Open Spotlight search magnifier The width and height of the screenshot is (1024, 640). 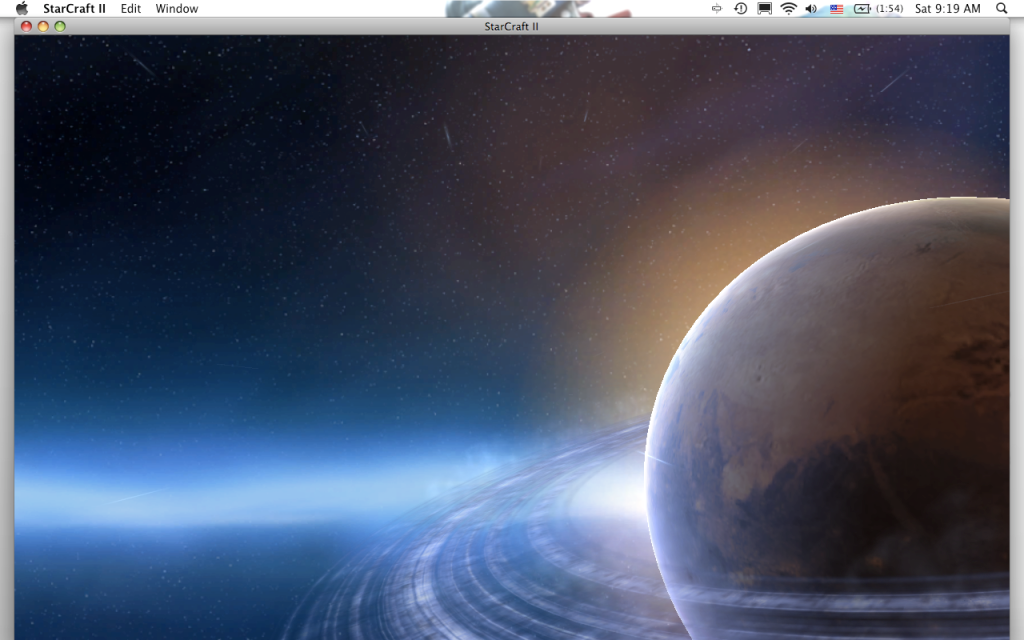tap(1002, 9)
